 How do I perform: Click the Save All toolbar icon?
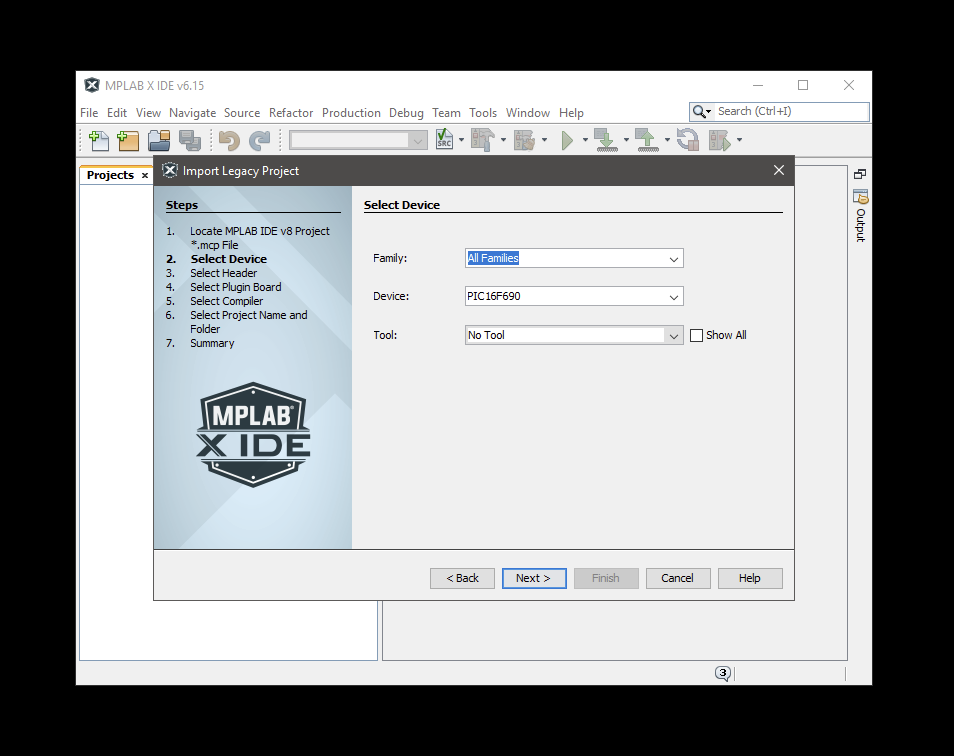click(189, 141)
